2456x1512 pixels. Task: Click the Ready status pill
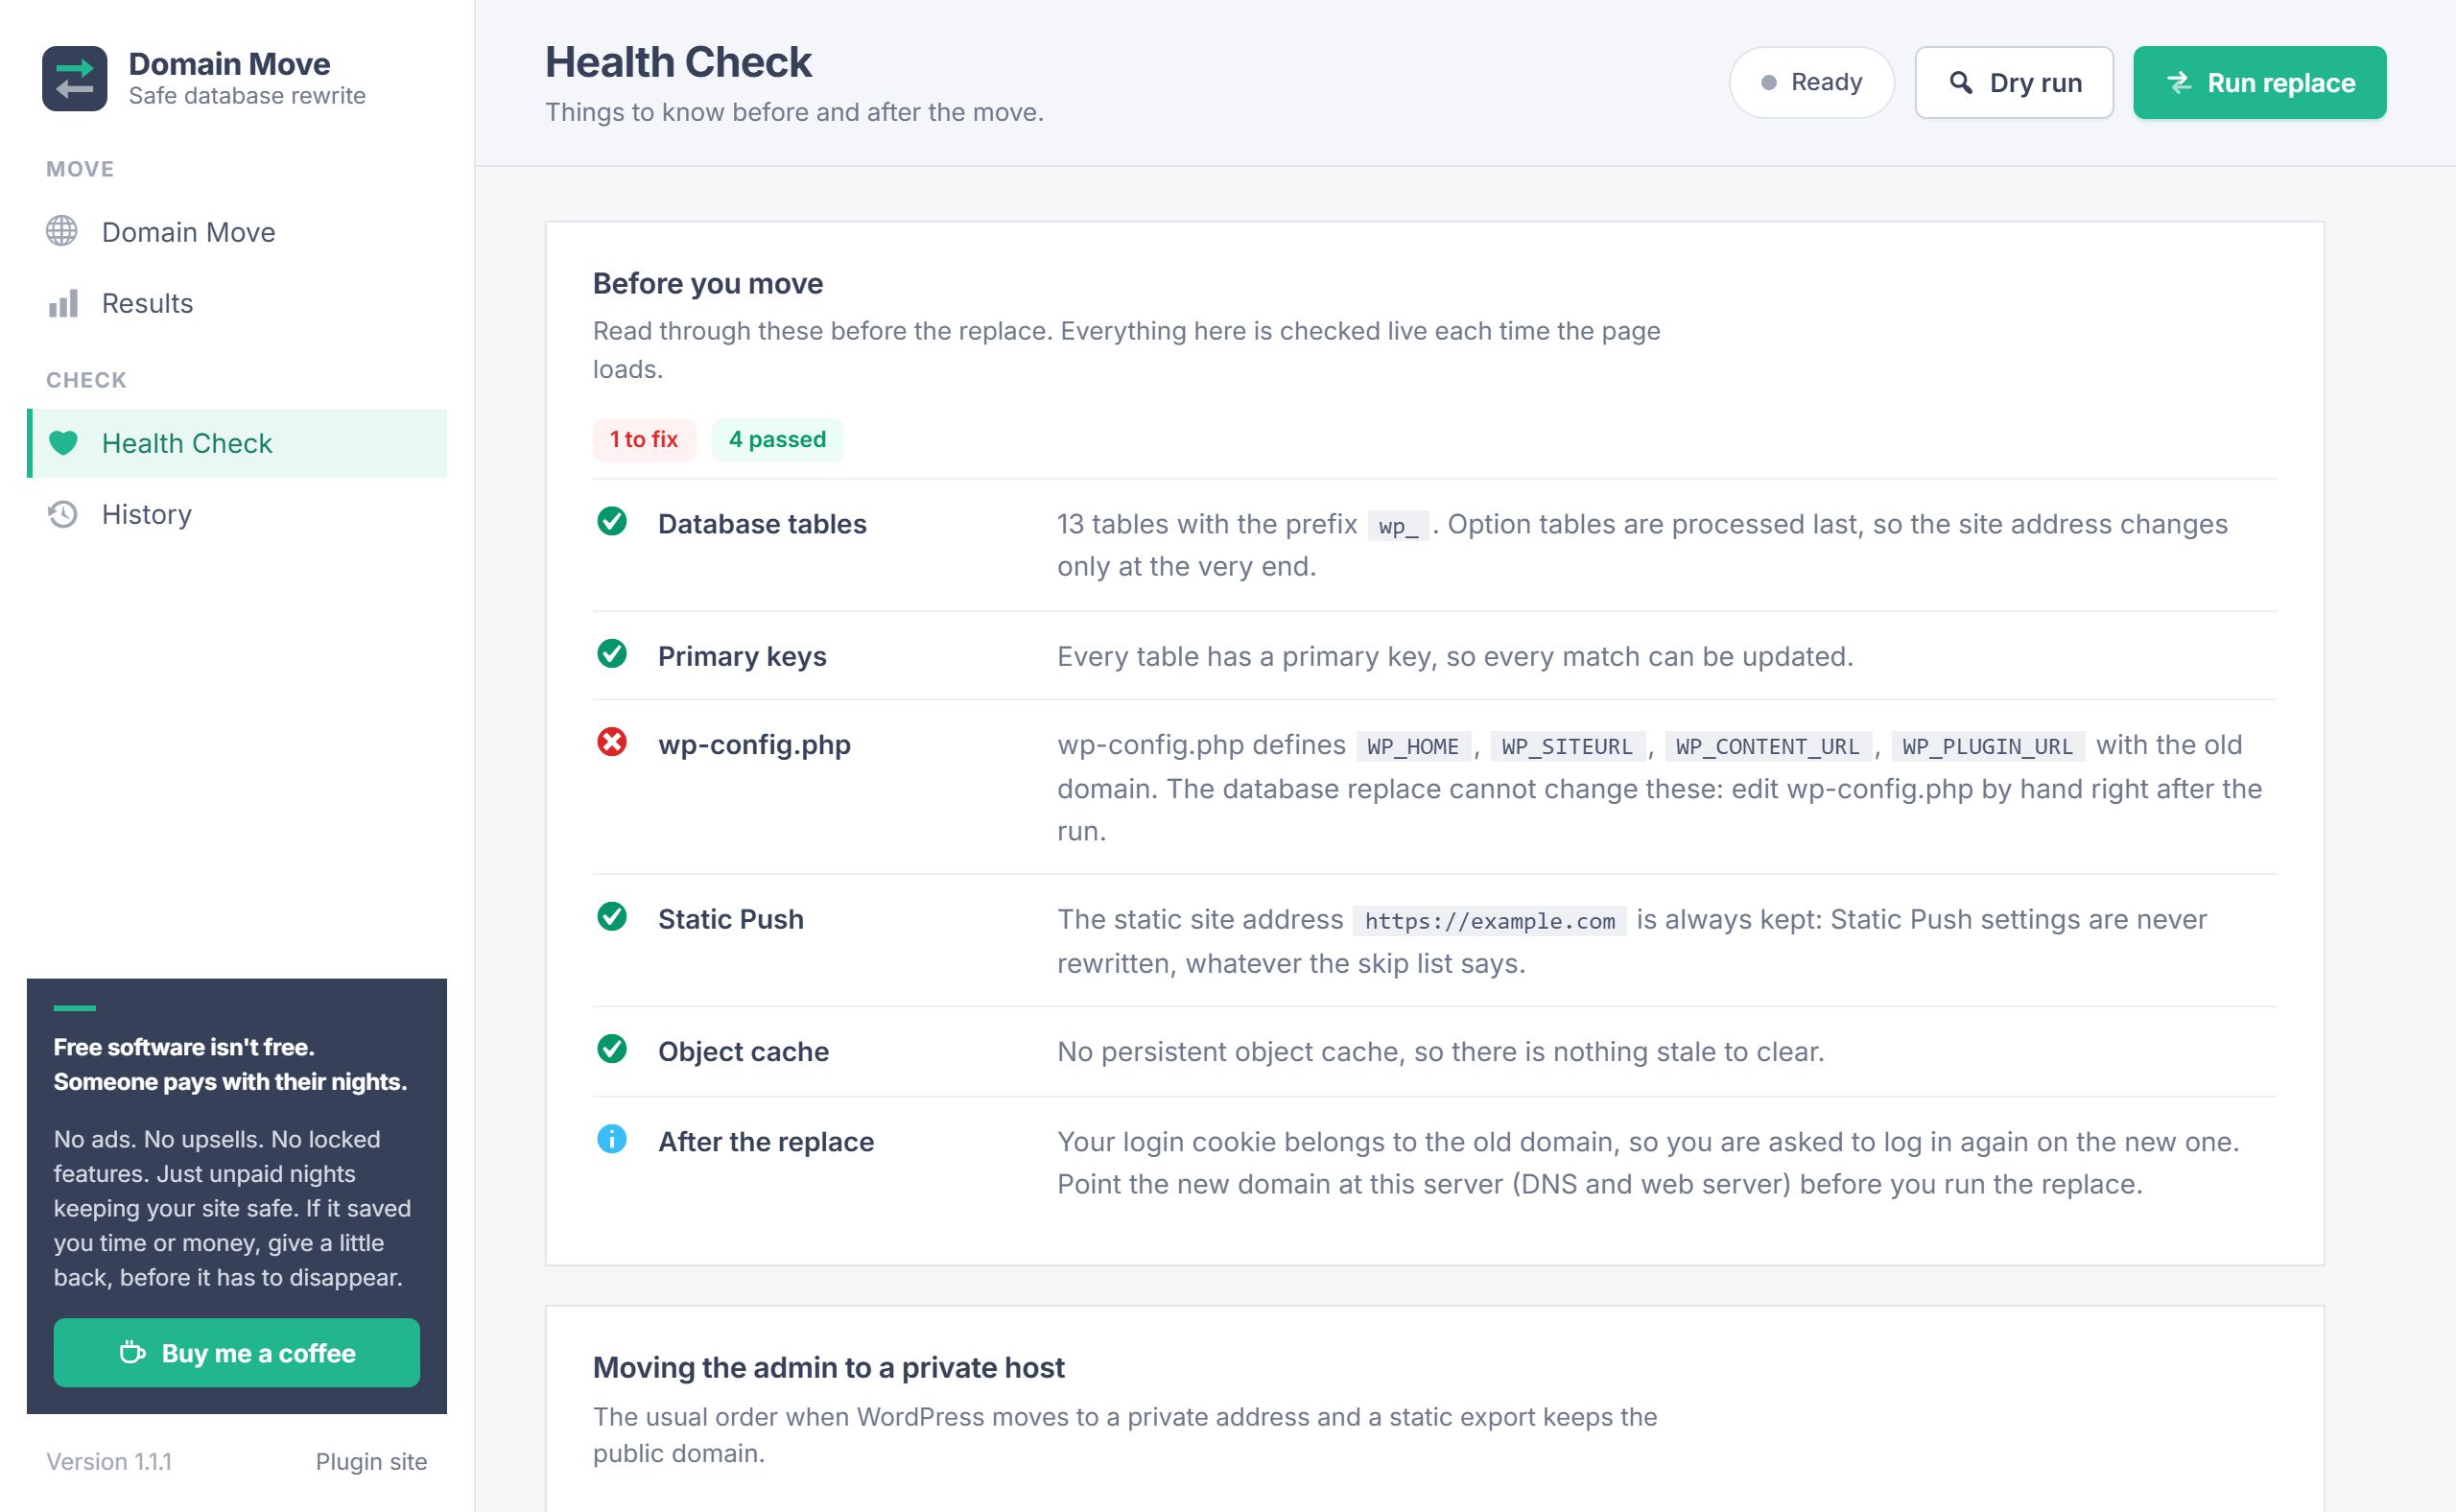[x=1812, y=82]
